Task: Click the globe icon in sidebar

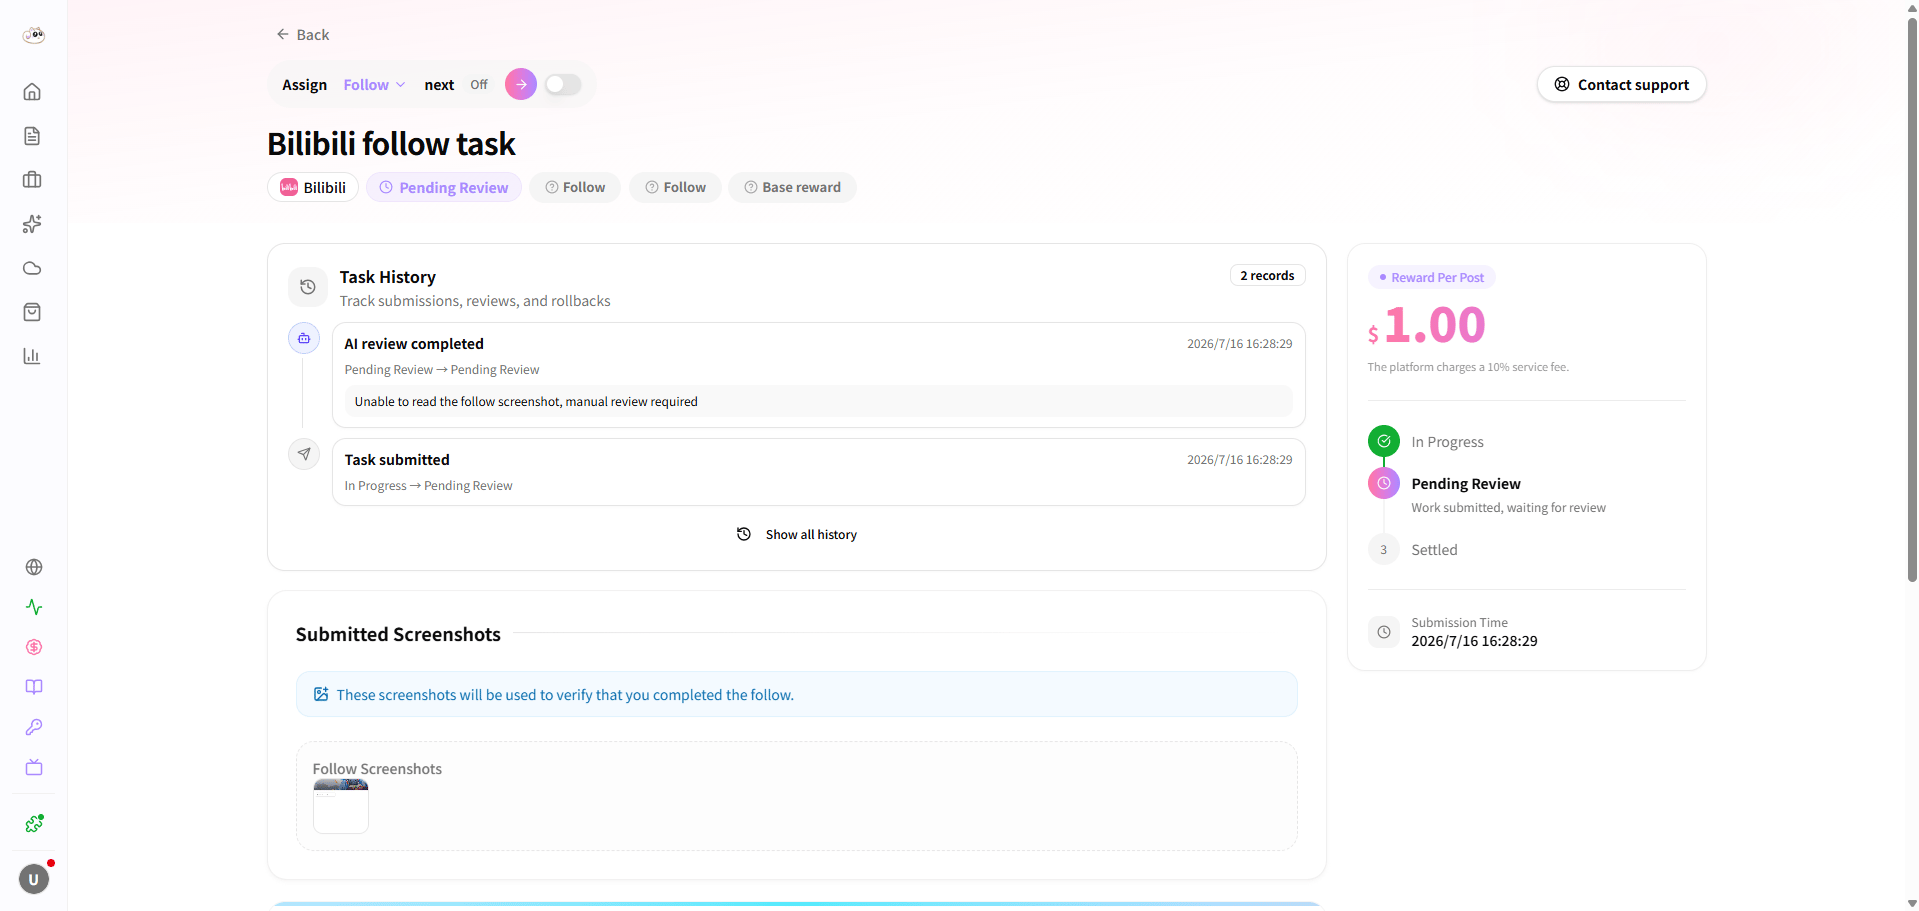Action: (34, 567)
